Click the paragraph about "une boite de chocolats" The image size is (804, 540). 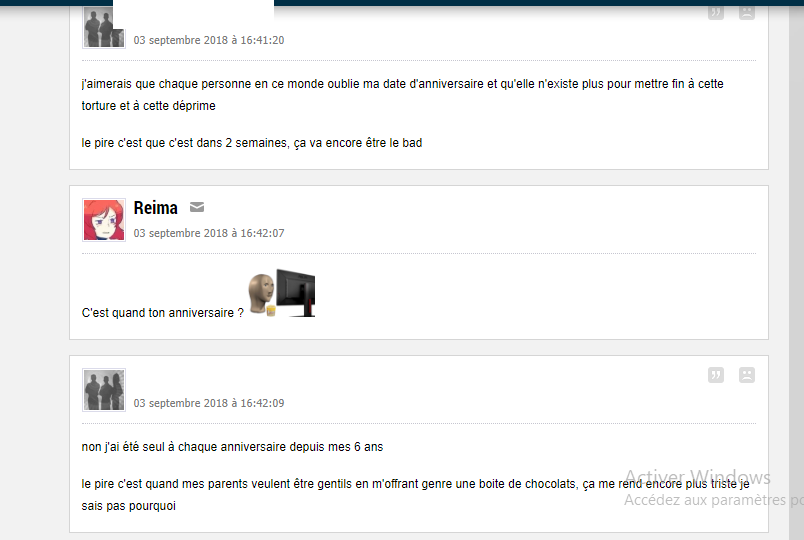coord(415,495)
